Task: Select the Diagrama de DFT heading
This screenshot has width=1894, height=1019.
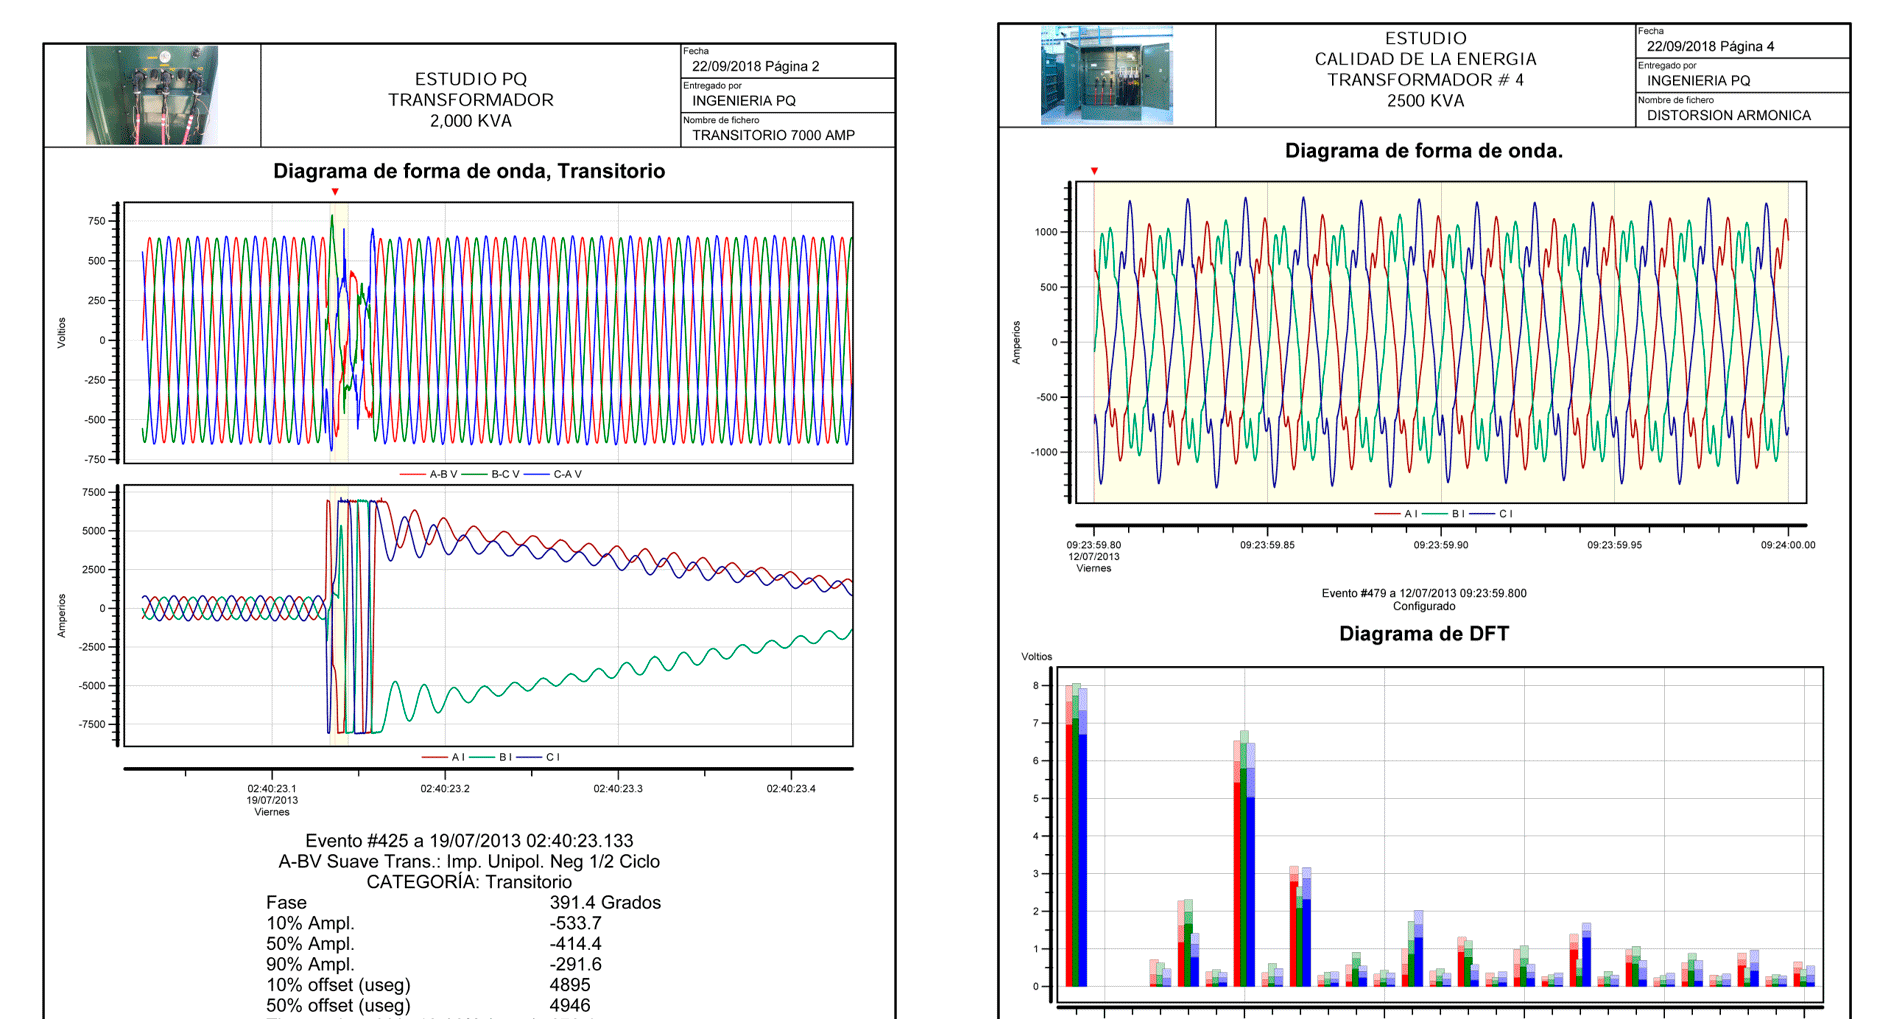Action: (x=1423, y=634)
